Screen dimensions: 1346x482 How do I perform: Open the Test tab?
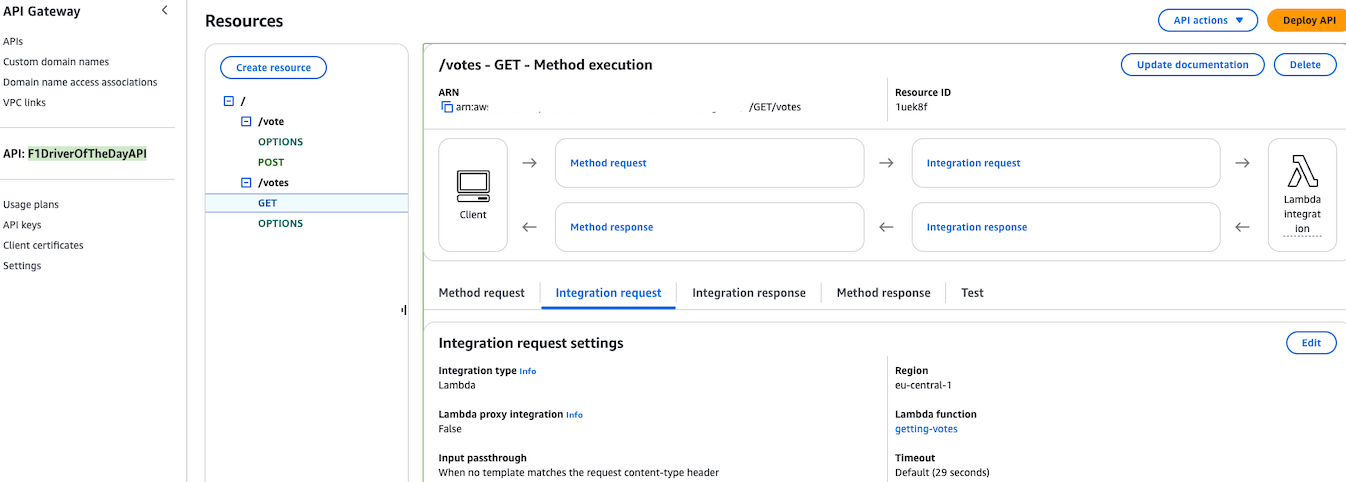coord(972,293)
